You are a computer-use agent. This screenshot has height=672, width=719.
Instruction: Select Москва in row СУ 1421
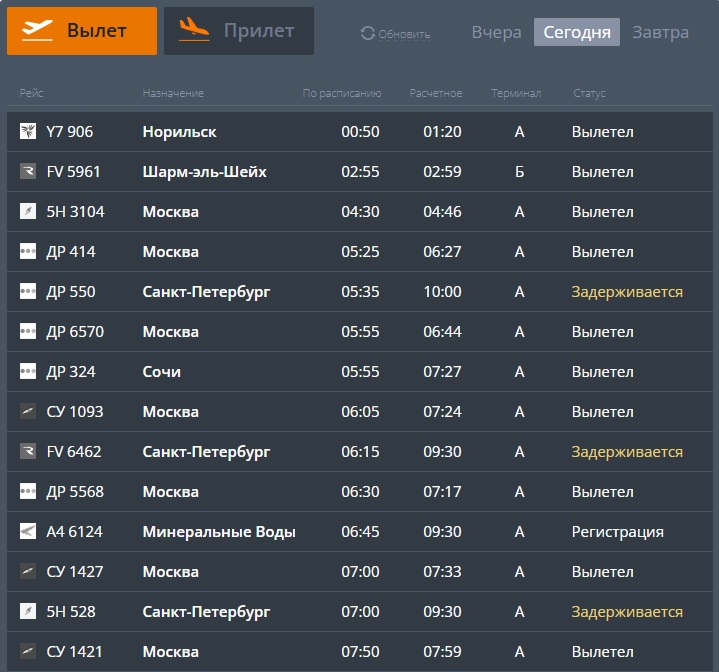[x=171, y=651]
